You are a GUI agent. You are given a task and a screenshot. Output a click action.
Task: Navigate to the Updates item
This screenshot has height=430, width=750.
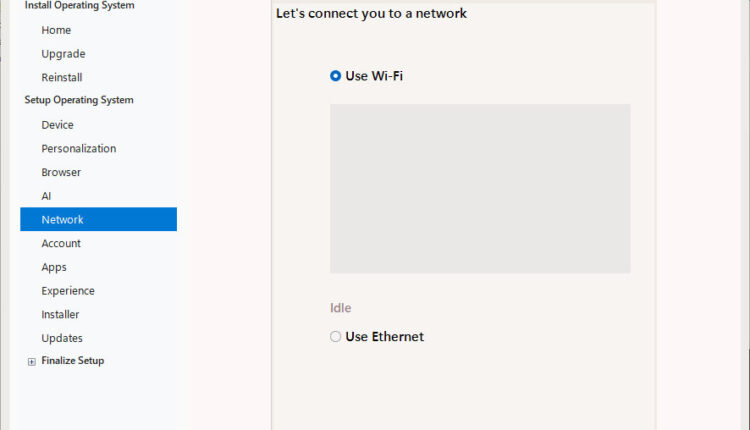(x=62, y=338)
